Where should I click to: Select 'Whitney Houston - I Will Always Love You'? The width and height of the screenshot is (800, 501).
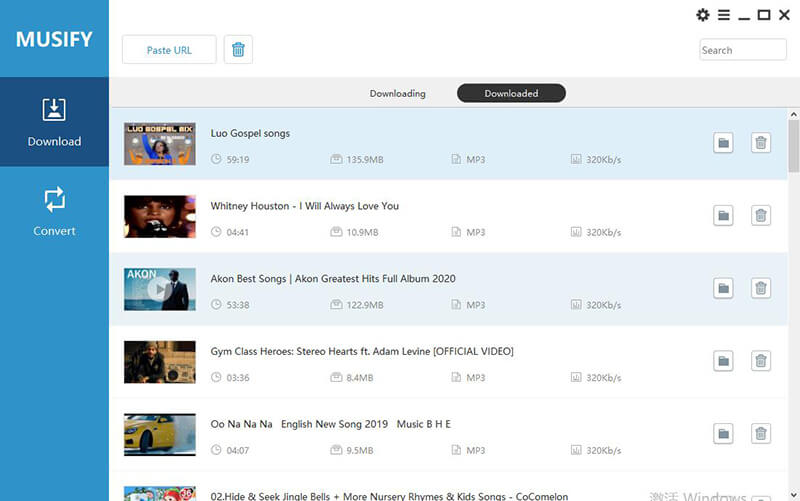(x=305, y=206)
